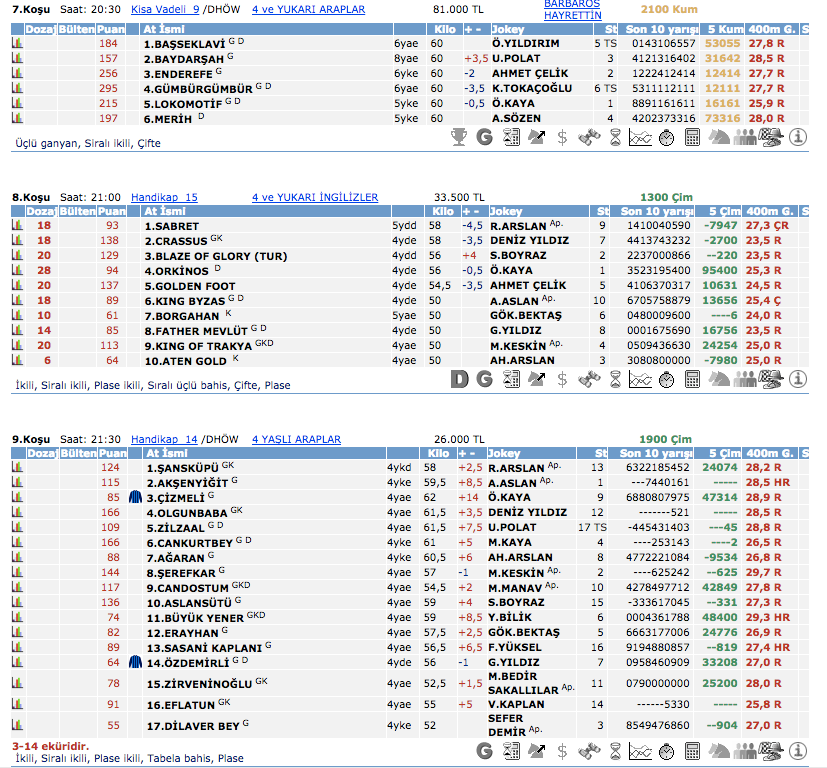Click the blue jockey silk beside ÇİZMELİ

pyautogui.click(x=136, y=497)
